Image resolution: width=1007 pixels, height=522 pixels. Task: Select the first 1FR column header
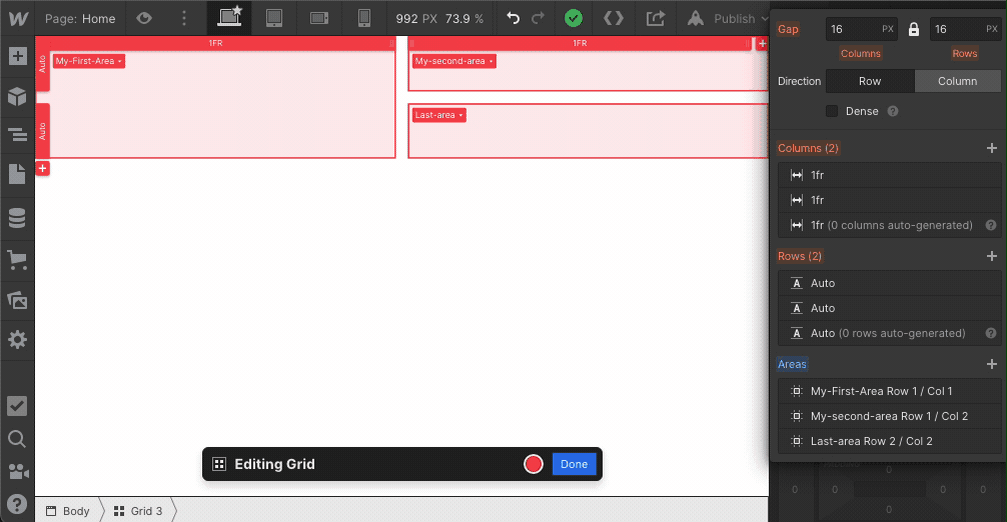click(215, 43)
